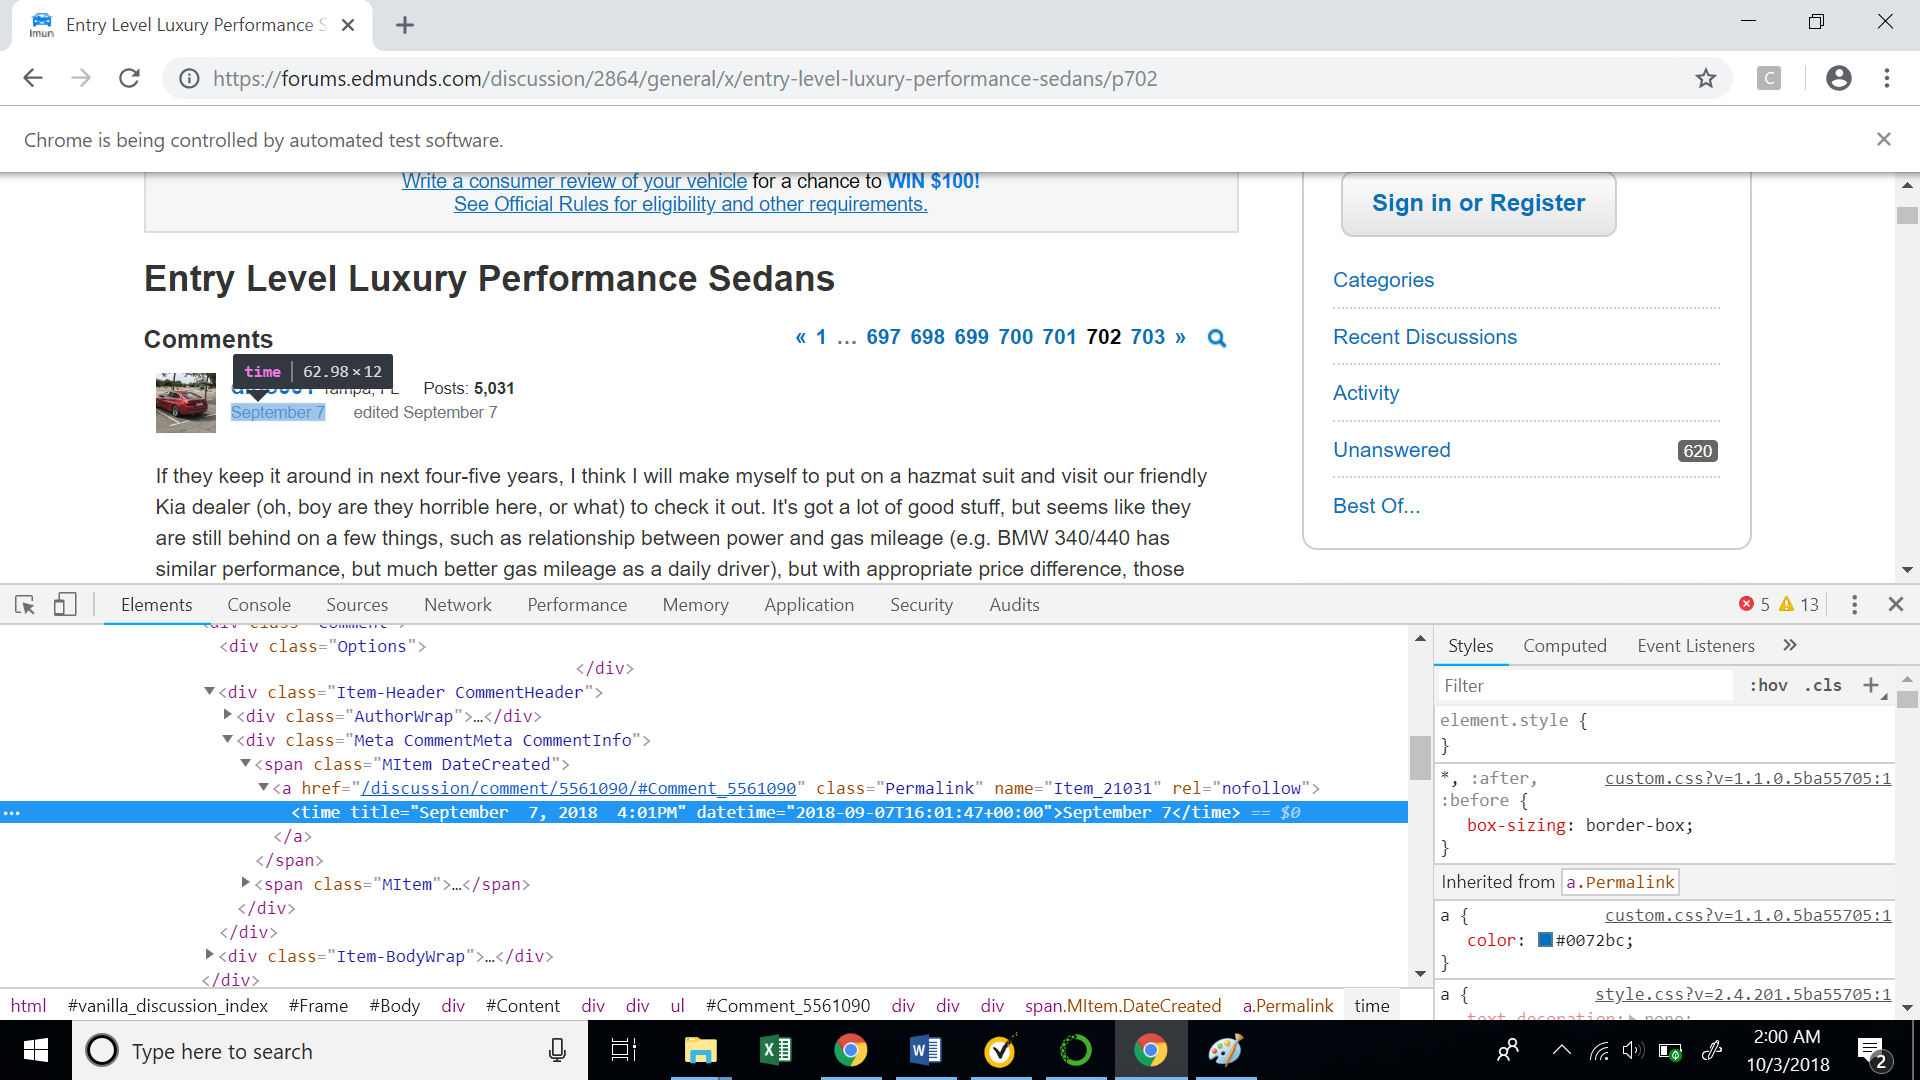1920x1080 pixels.
Task: Click the close DevTools X icon
Action: click(x=1895, y=604)
